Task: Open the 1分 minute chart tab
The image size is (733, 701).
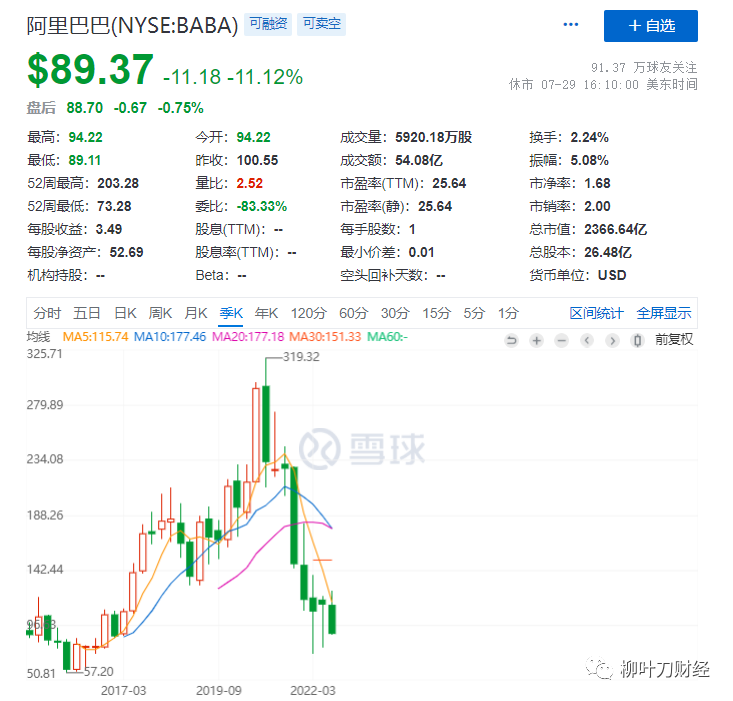Action: point(508,313)
